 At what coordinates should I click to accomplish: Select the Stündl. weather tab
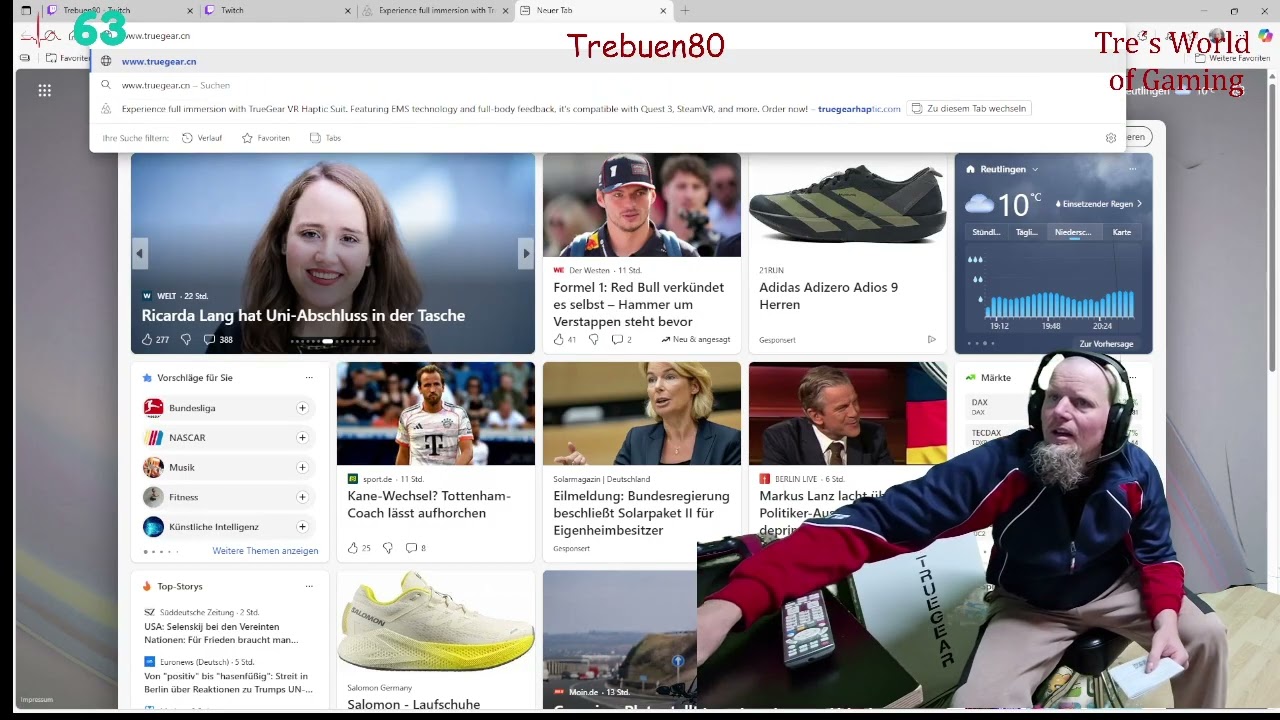pyautogui.click(x=986, y=232)
